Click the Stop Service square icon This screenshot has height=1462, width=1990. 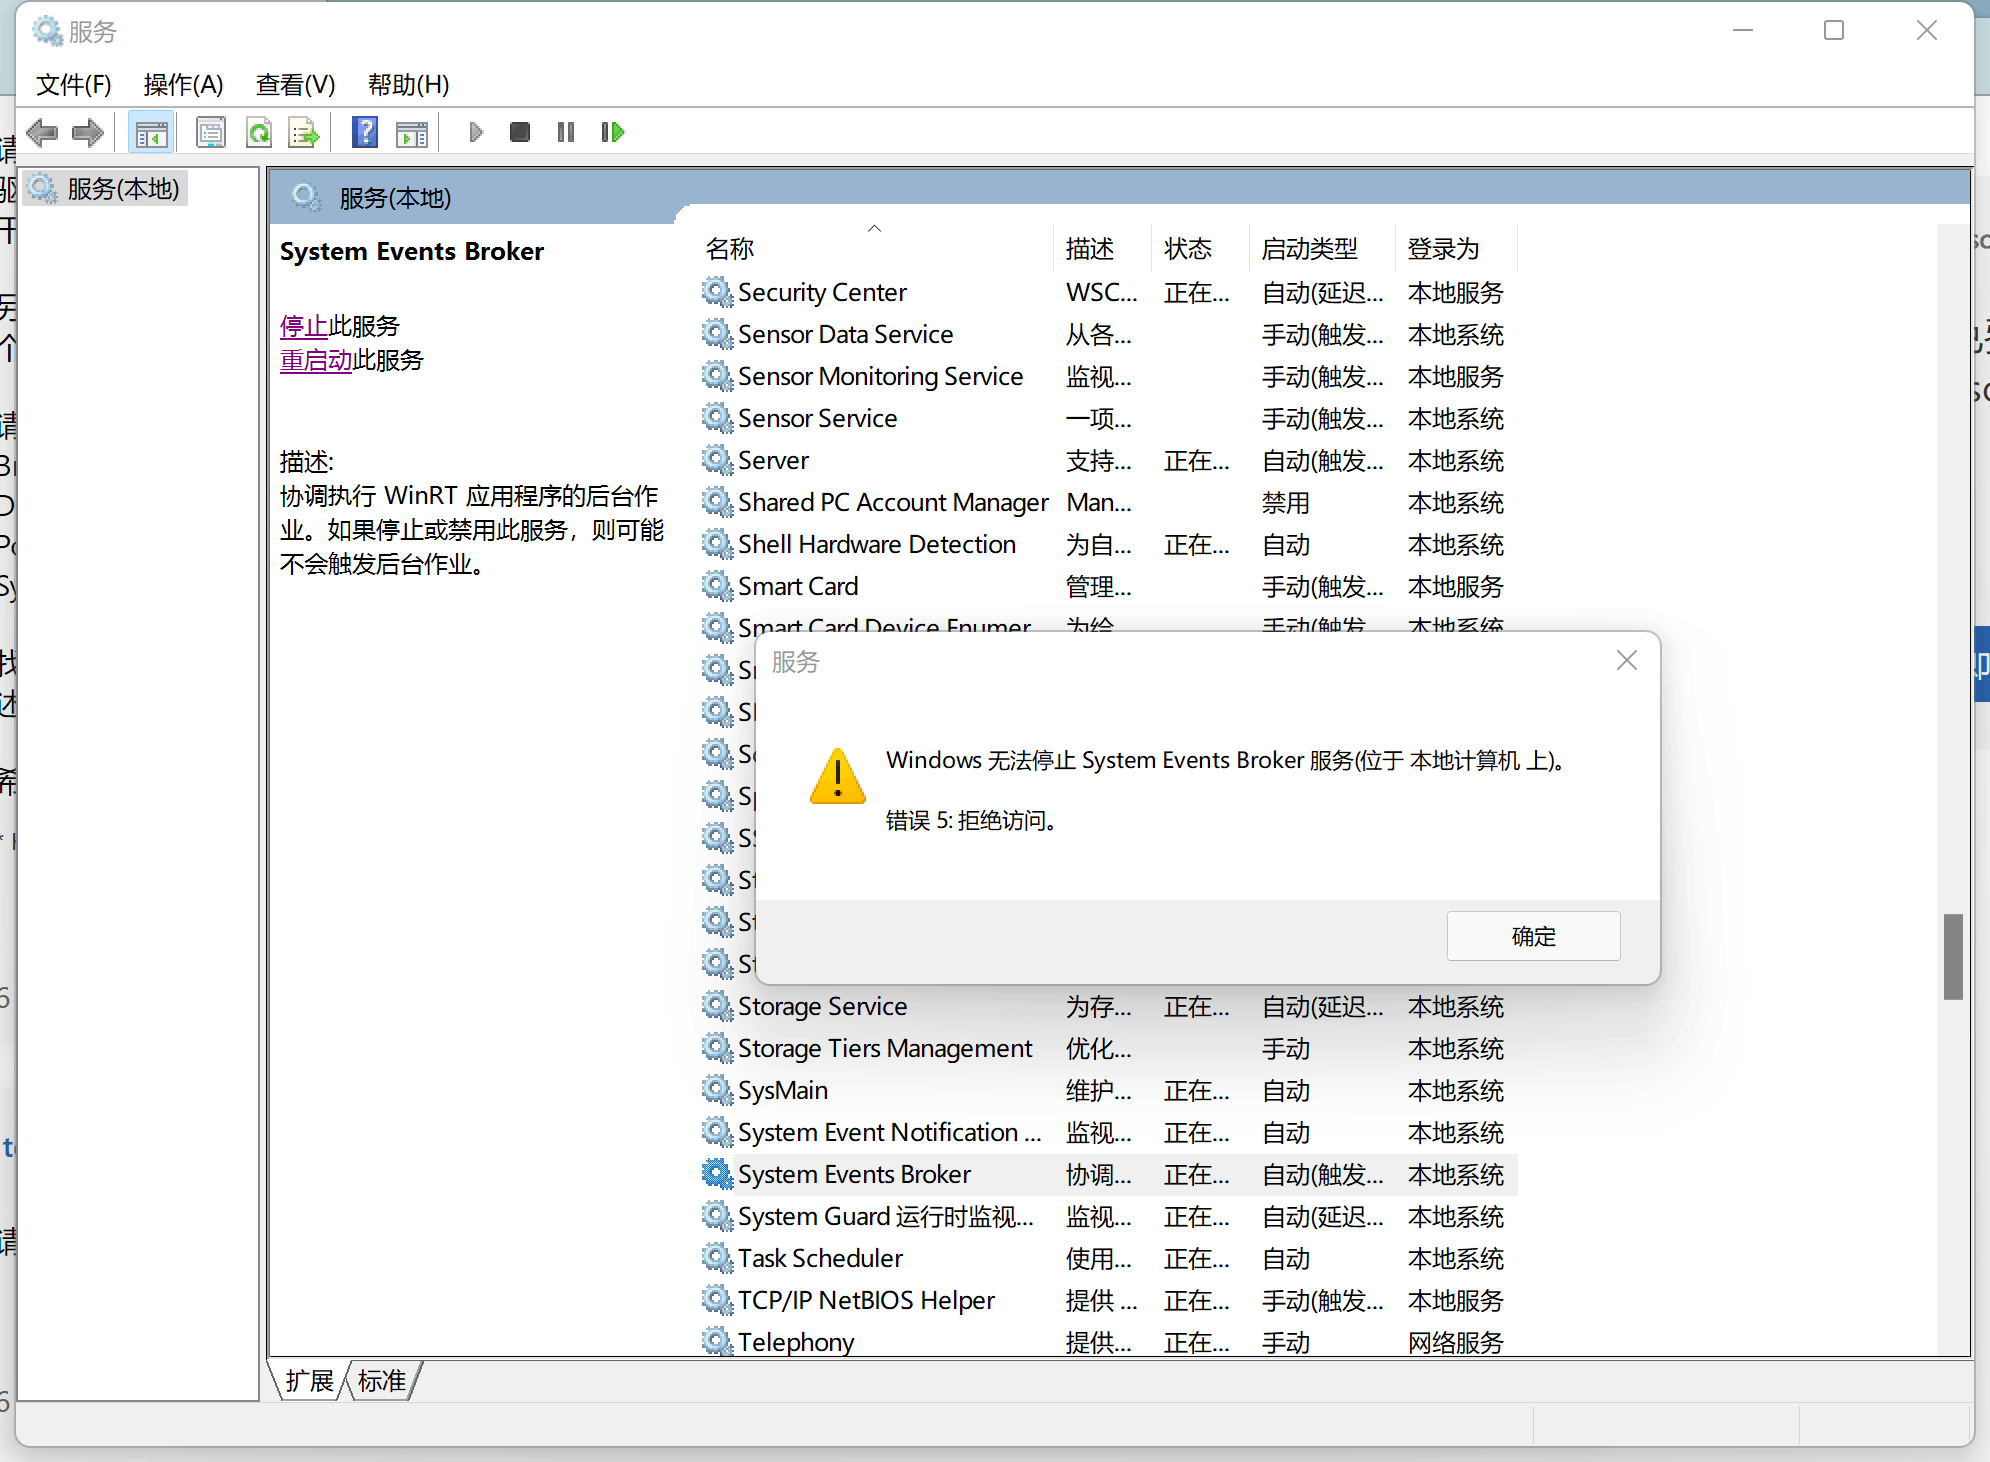tap(519, 132)
